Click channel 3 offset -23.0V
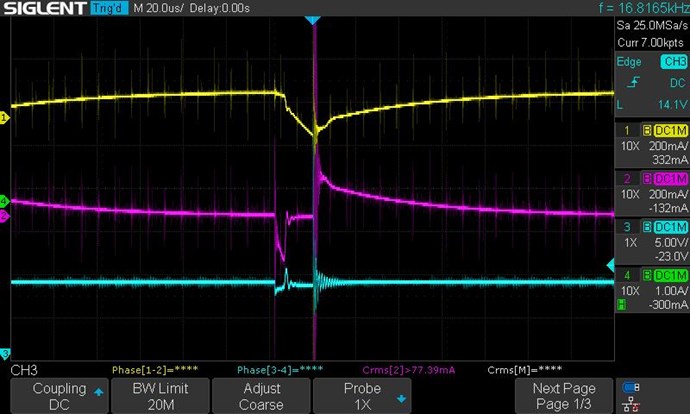Screen dimensions: 690x414 click(x=671, y=256)
